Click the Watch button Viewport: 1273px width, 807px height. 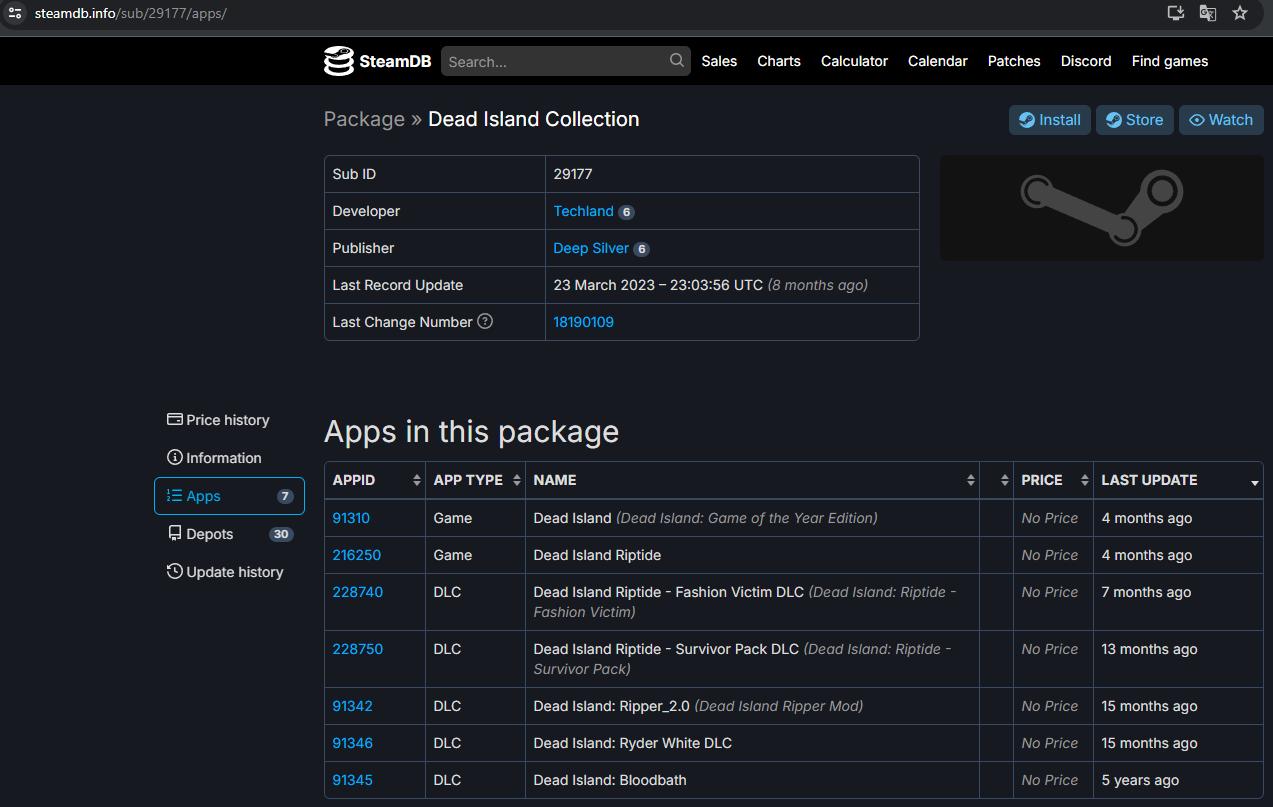tap(1221, 120)
